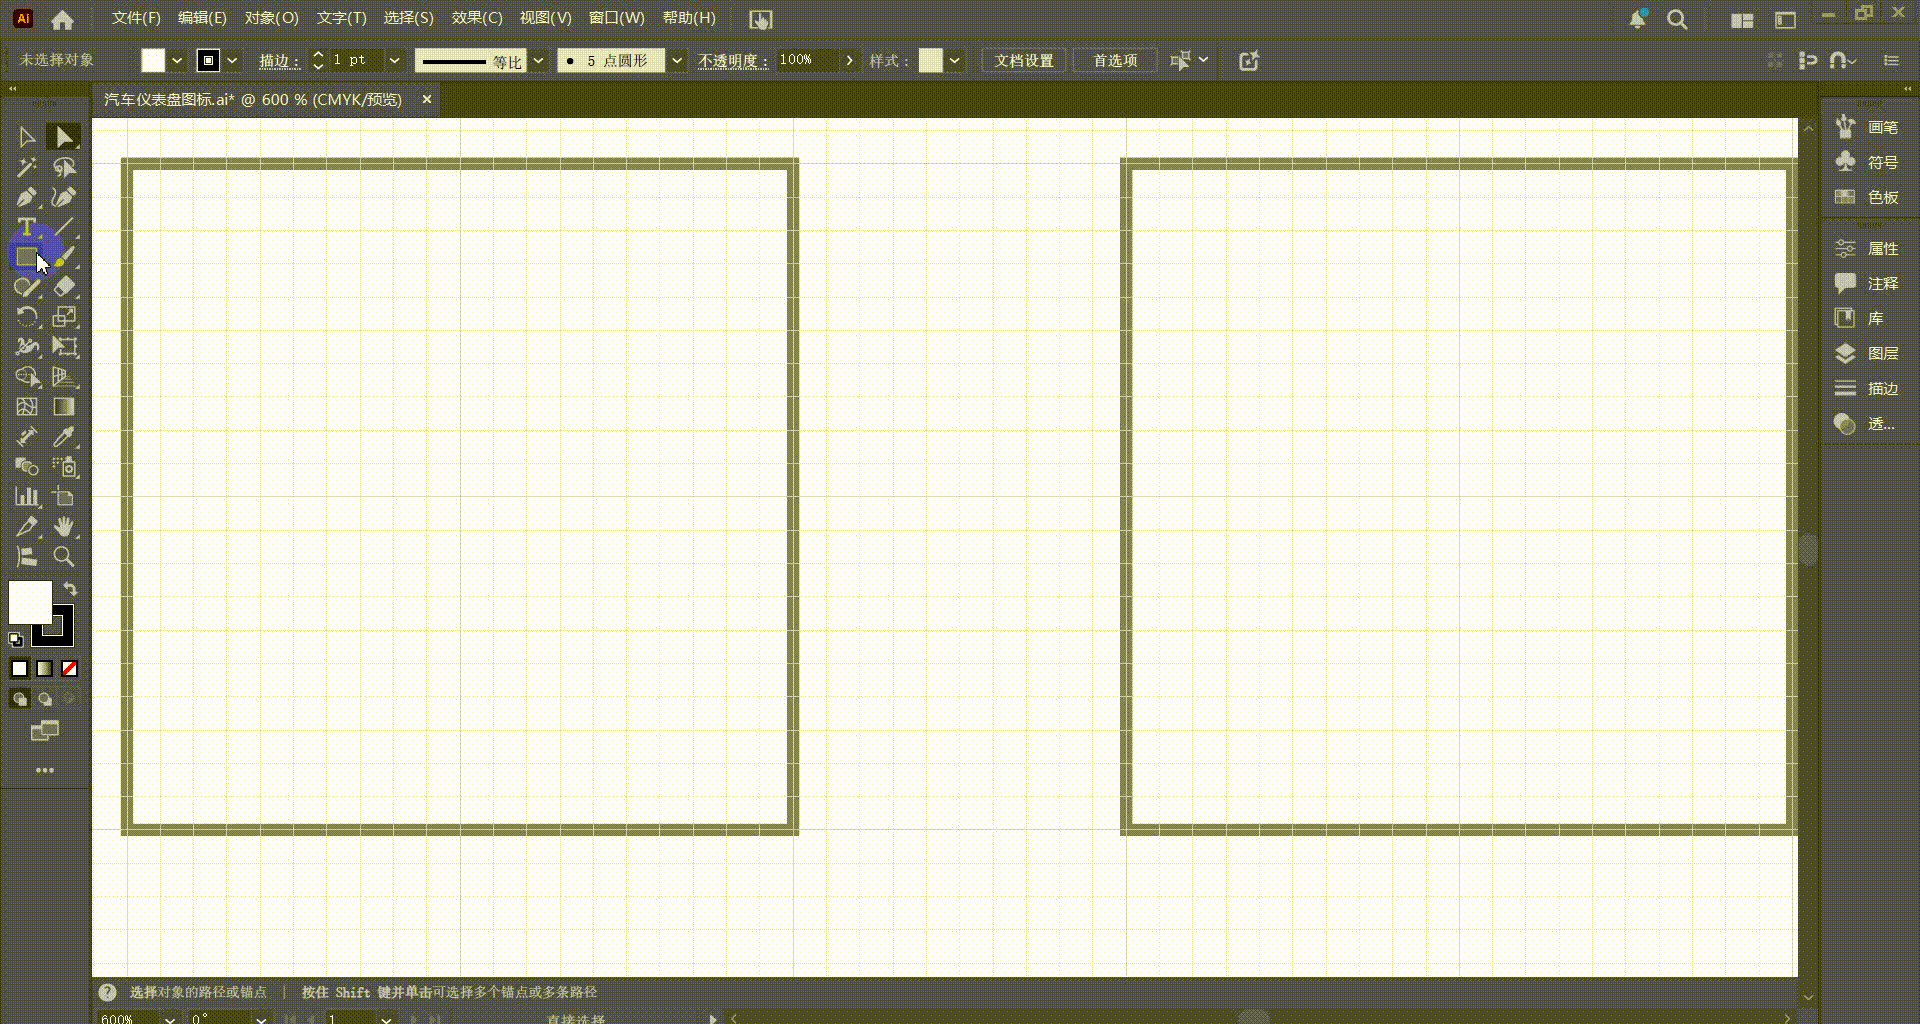The image size is (1920, 1024).
Task: Select the Width/Warp tool
Action: pyautogui.click(x=27, y=347)
